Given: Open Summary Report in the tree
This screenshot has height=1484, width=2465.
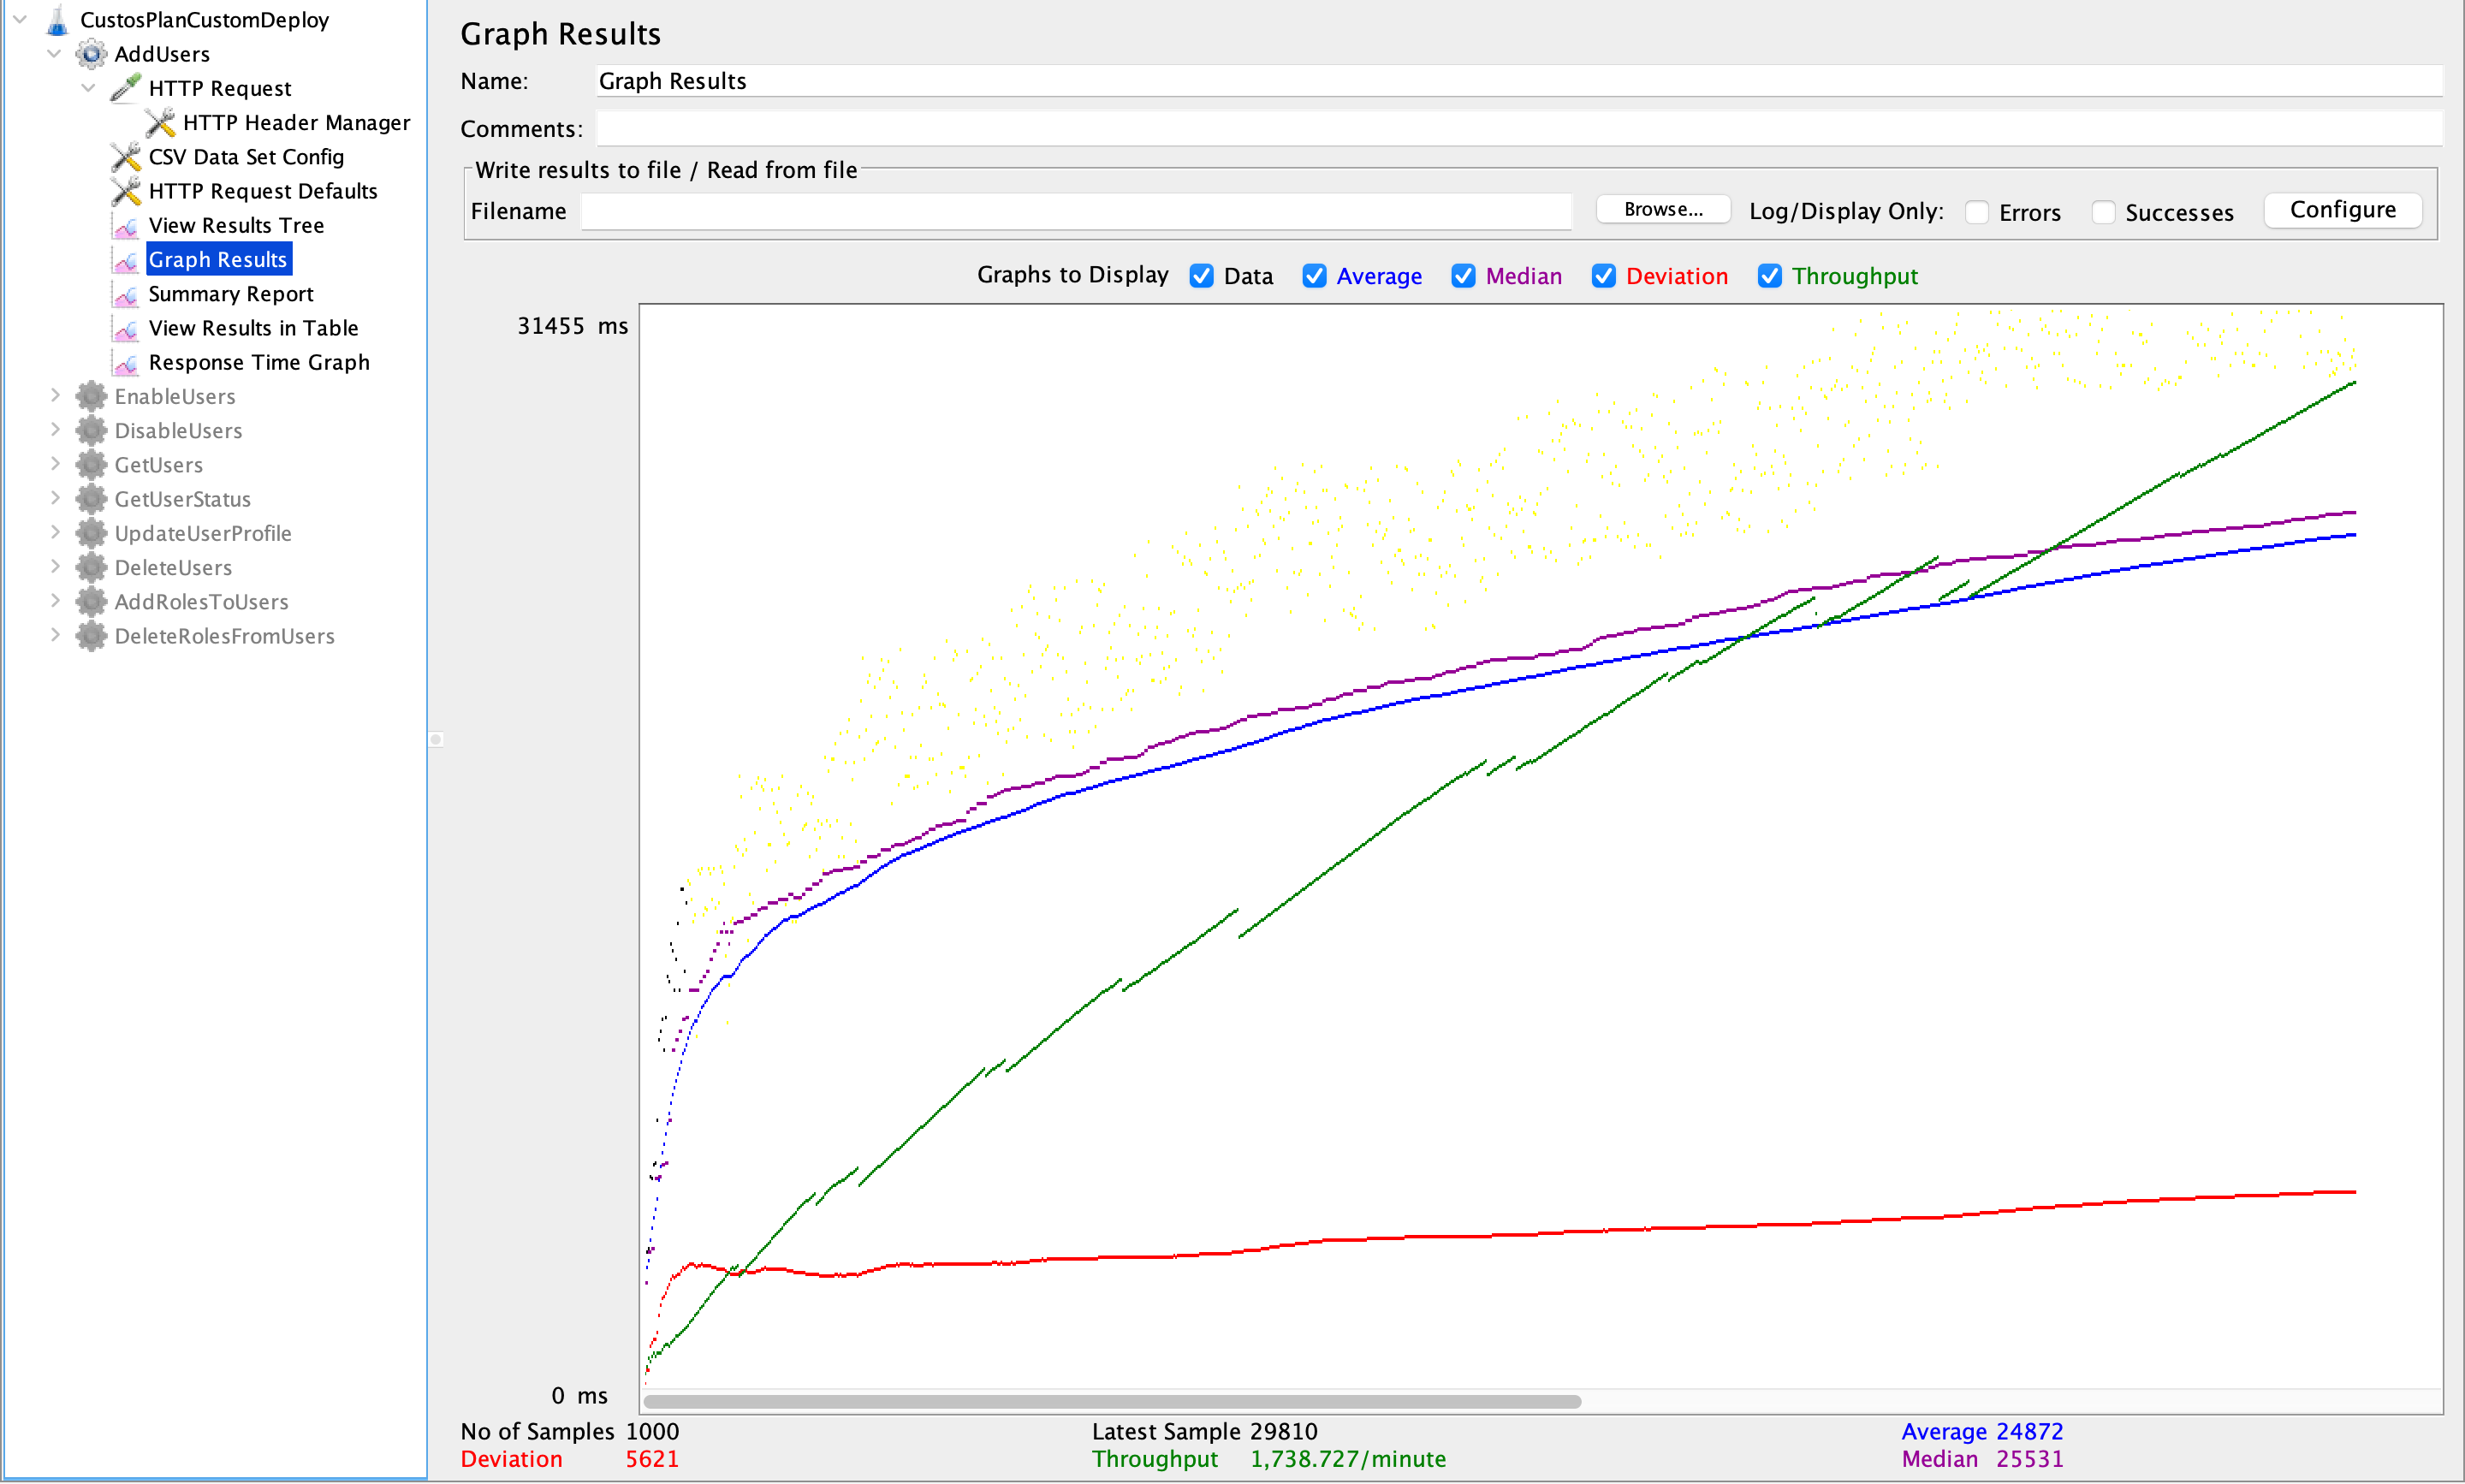Looking at the screenshot, I should click(230, 294).
